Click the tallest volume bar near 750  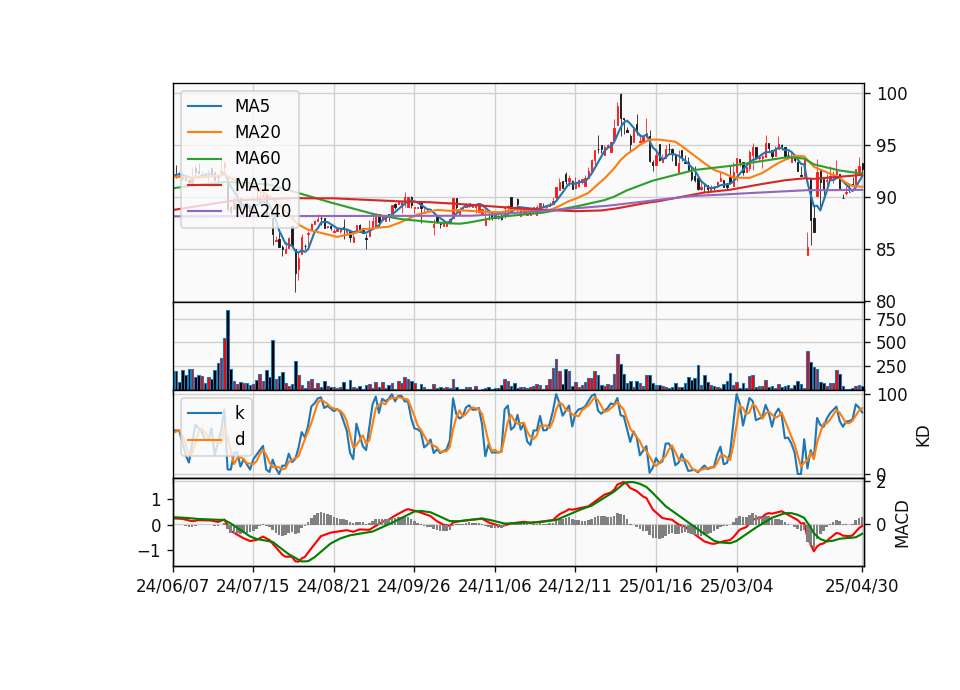pos(228,350)
